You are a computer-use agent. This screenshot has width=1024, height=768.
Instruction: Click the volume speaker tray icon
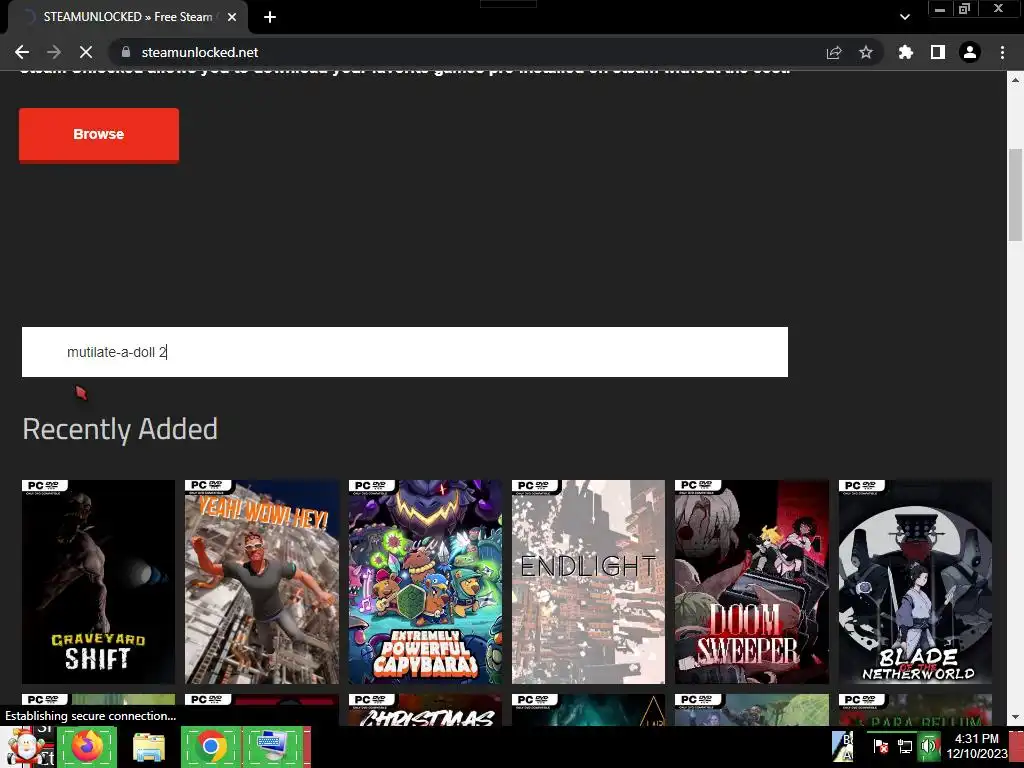928,746
